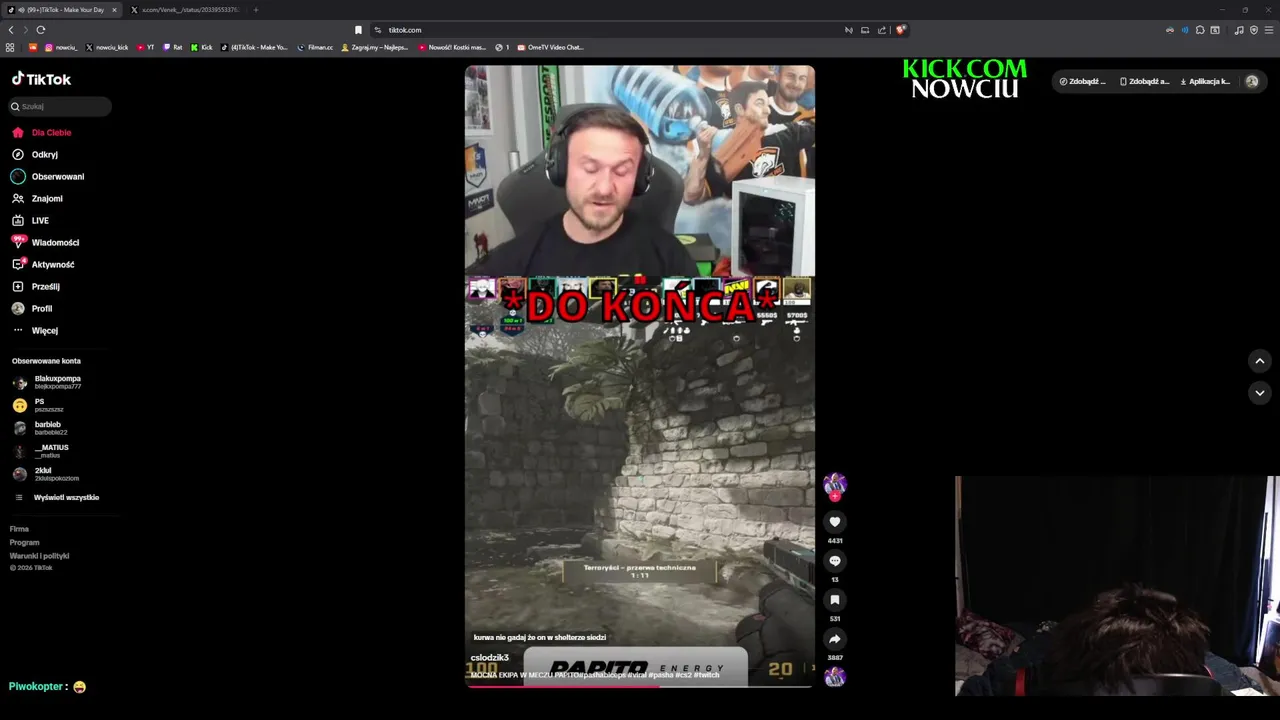Open a new browser tab

[x=256, y=10]
